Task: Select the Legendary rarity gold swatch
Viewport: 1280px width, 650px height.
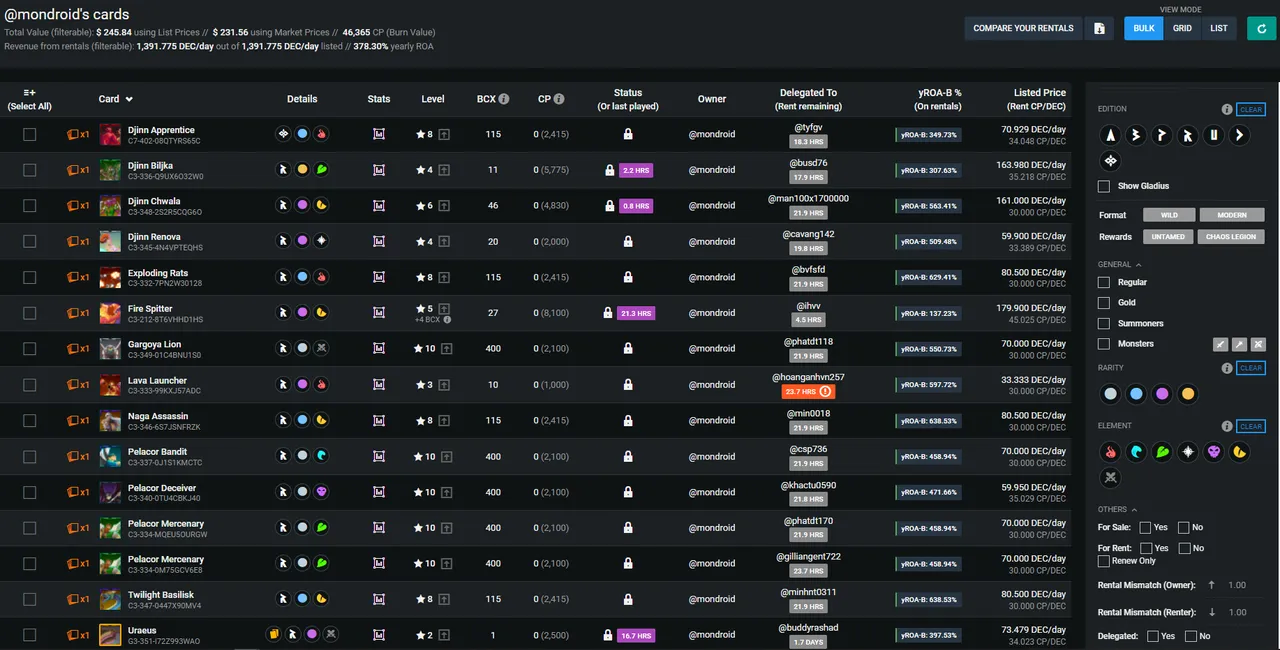Action: coord(1188,394)
